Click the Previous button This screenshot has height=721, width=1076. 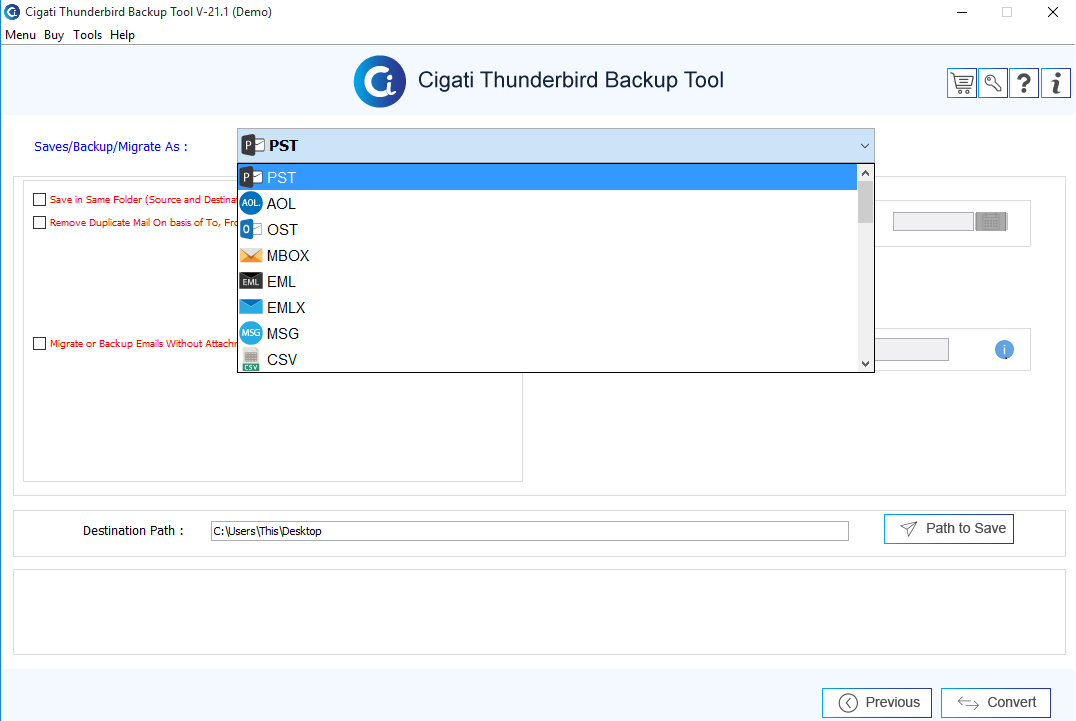point(877,702)
